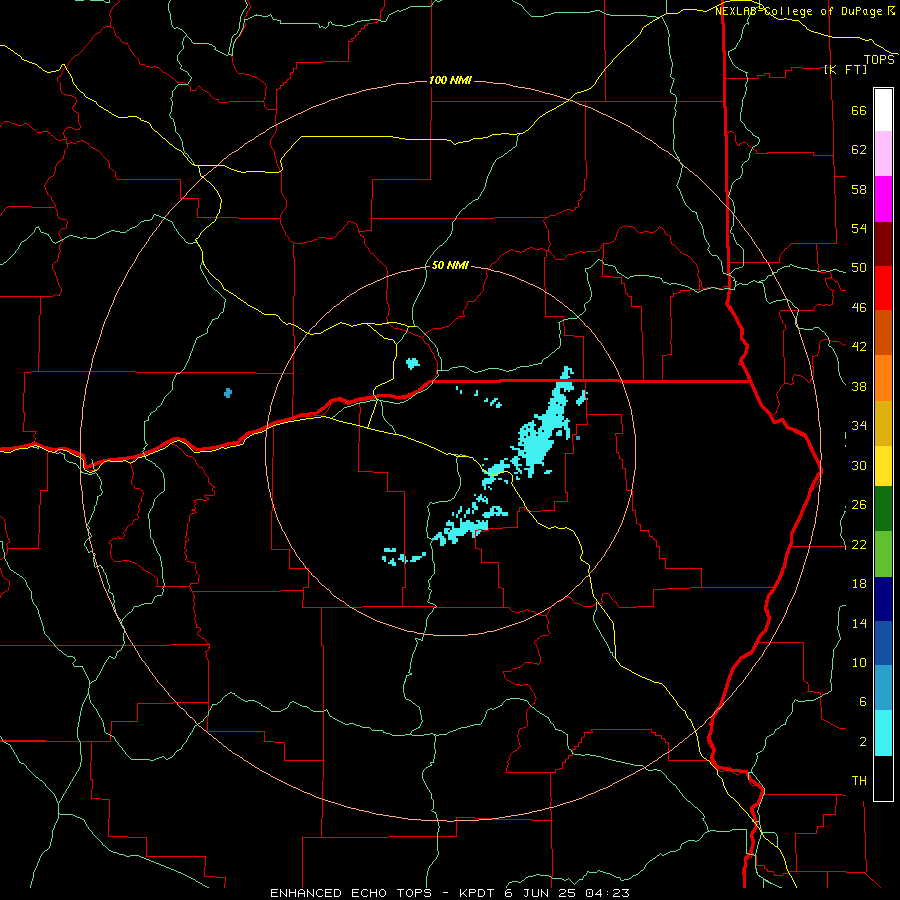The image size is (900, 900).
Task: Click the yellow 30 kft legend swatch
Action: click(x=883, y=466)
